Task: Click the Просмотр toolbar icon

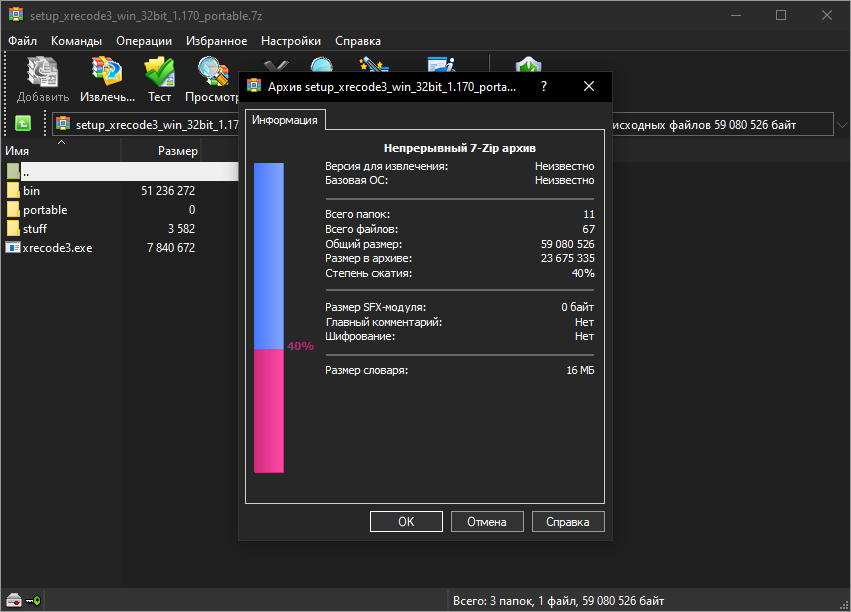Action: click(213, 72)
